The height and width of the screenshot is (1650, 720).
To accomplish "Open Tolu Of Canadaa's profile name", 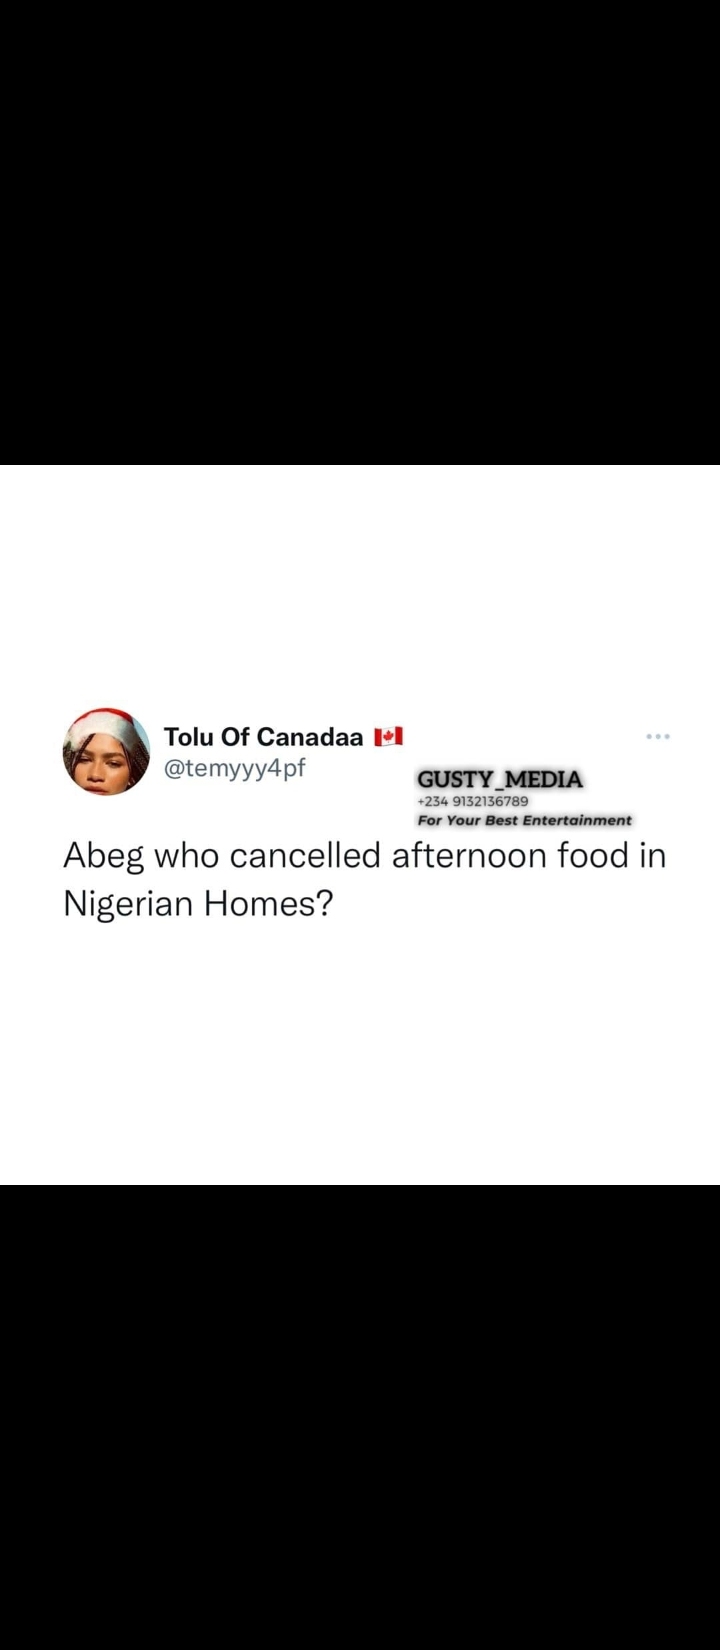I will point(263,737).
